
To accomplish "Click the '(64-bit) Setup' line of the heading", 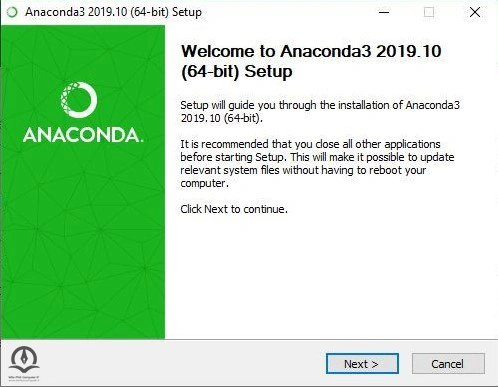I will pyautogui.click(x=237, y=71).
